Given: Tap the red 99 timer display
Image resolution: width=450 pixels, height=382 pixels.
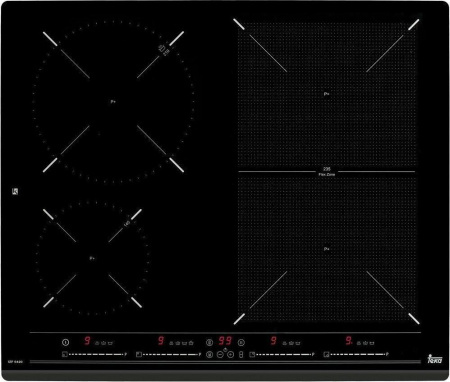Looking at the screenshot, I should 225,341.
